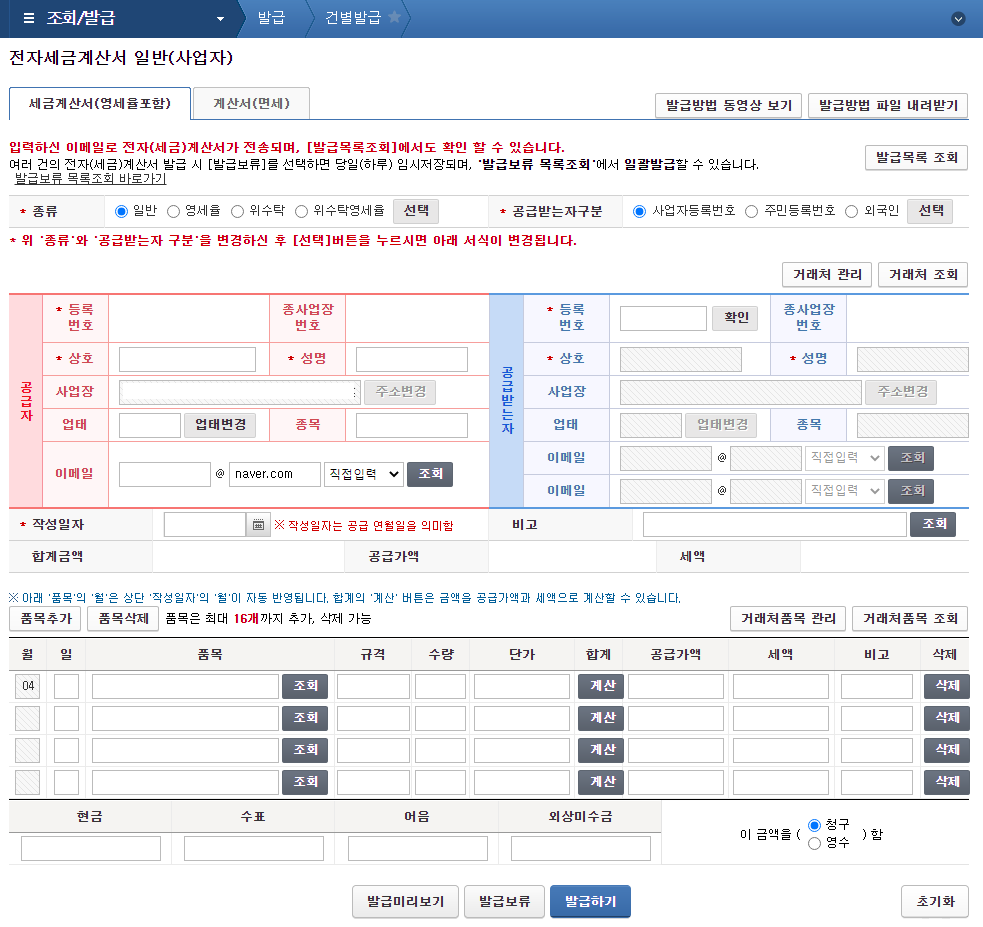
Task: Open the 조회/발급 menu dropdown arrow
Action: pos(220,19)
